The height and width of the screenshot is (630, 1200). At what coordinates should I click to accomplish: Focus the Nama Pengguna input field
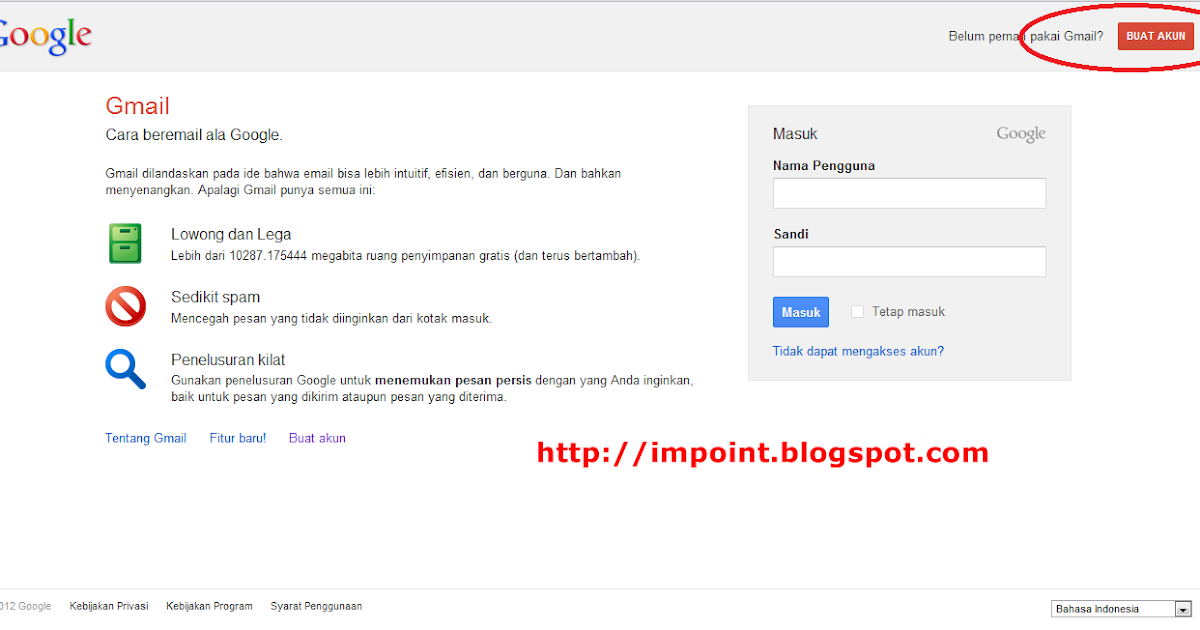point(909,193)
